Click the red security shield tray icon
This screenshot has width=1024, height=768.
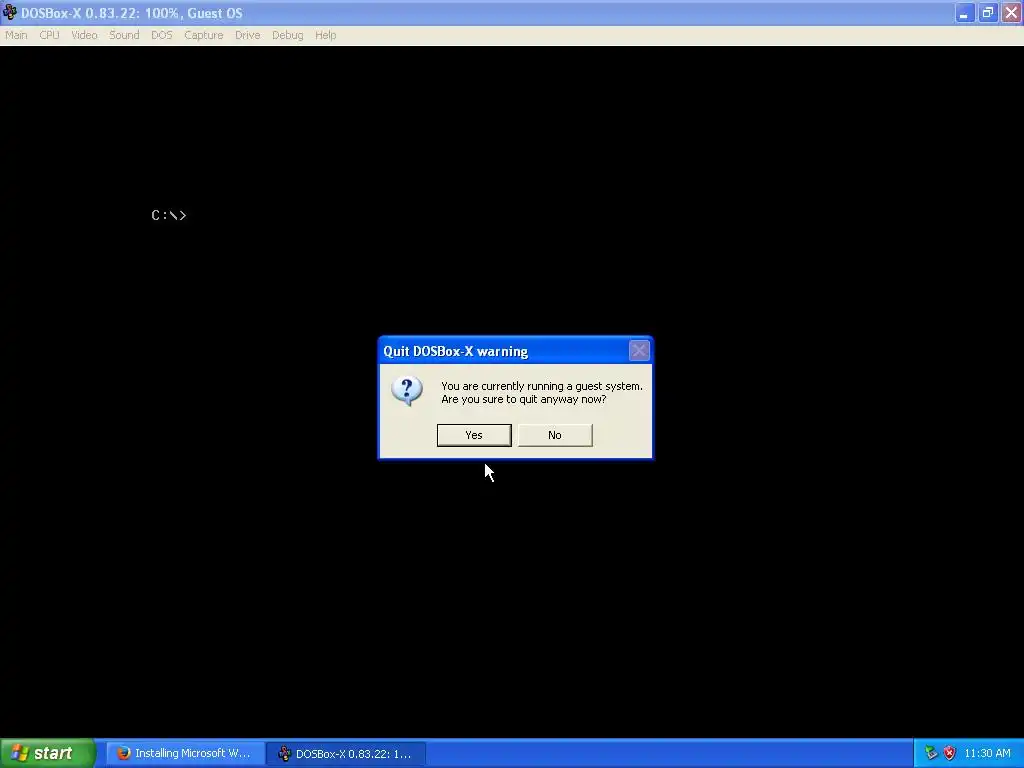click(950, 753)
